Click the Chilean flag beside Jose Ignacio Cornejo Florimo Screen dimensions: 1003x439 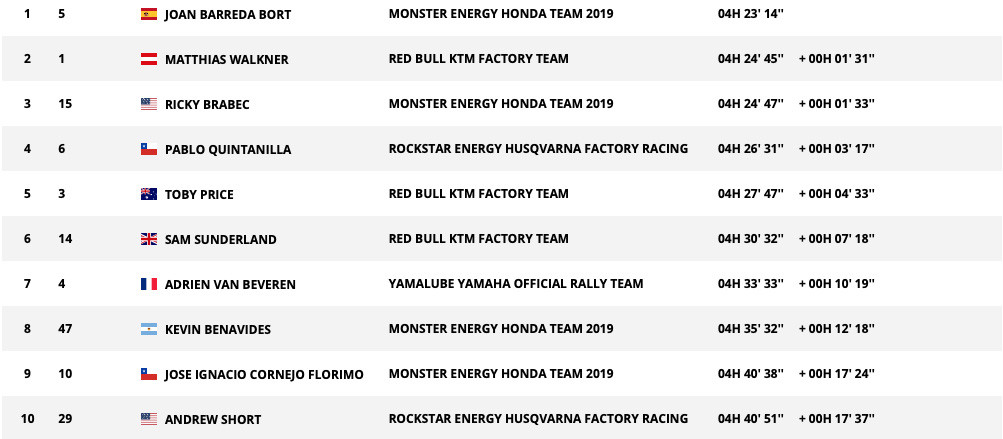[149, 374]
